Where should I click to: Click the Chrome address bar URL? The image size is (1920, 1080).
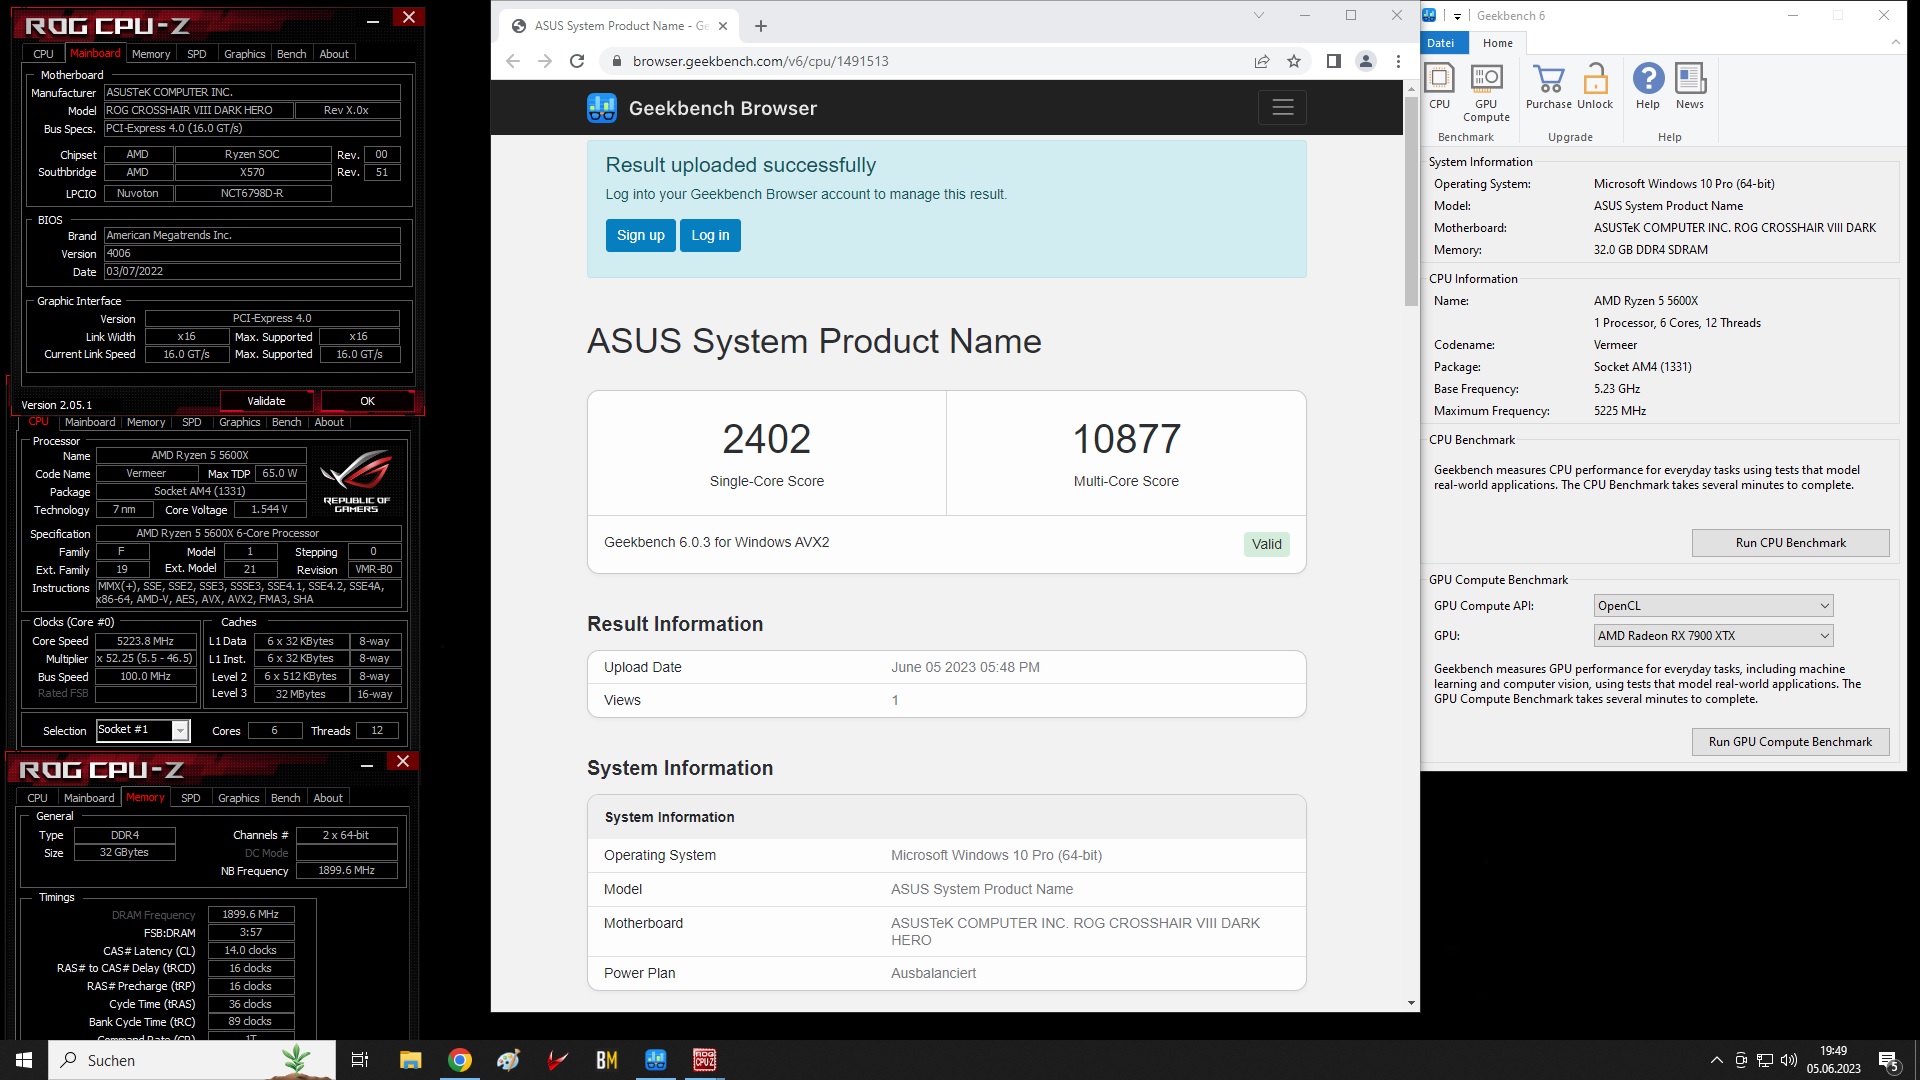click(x=760, y=61)
